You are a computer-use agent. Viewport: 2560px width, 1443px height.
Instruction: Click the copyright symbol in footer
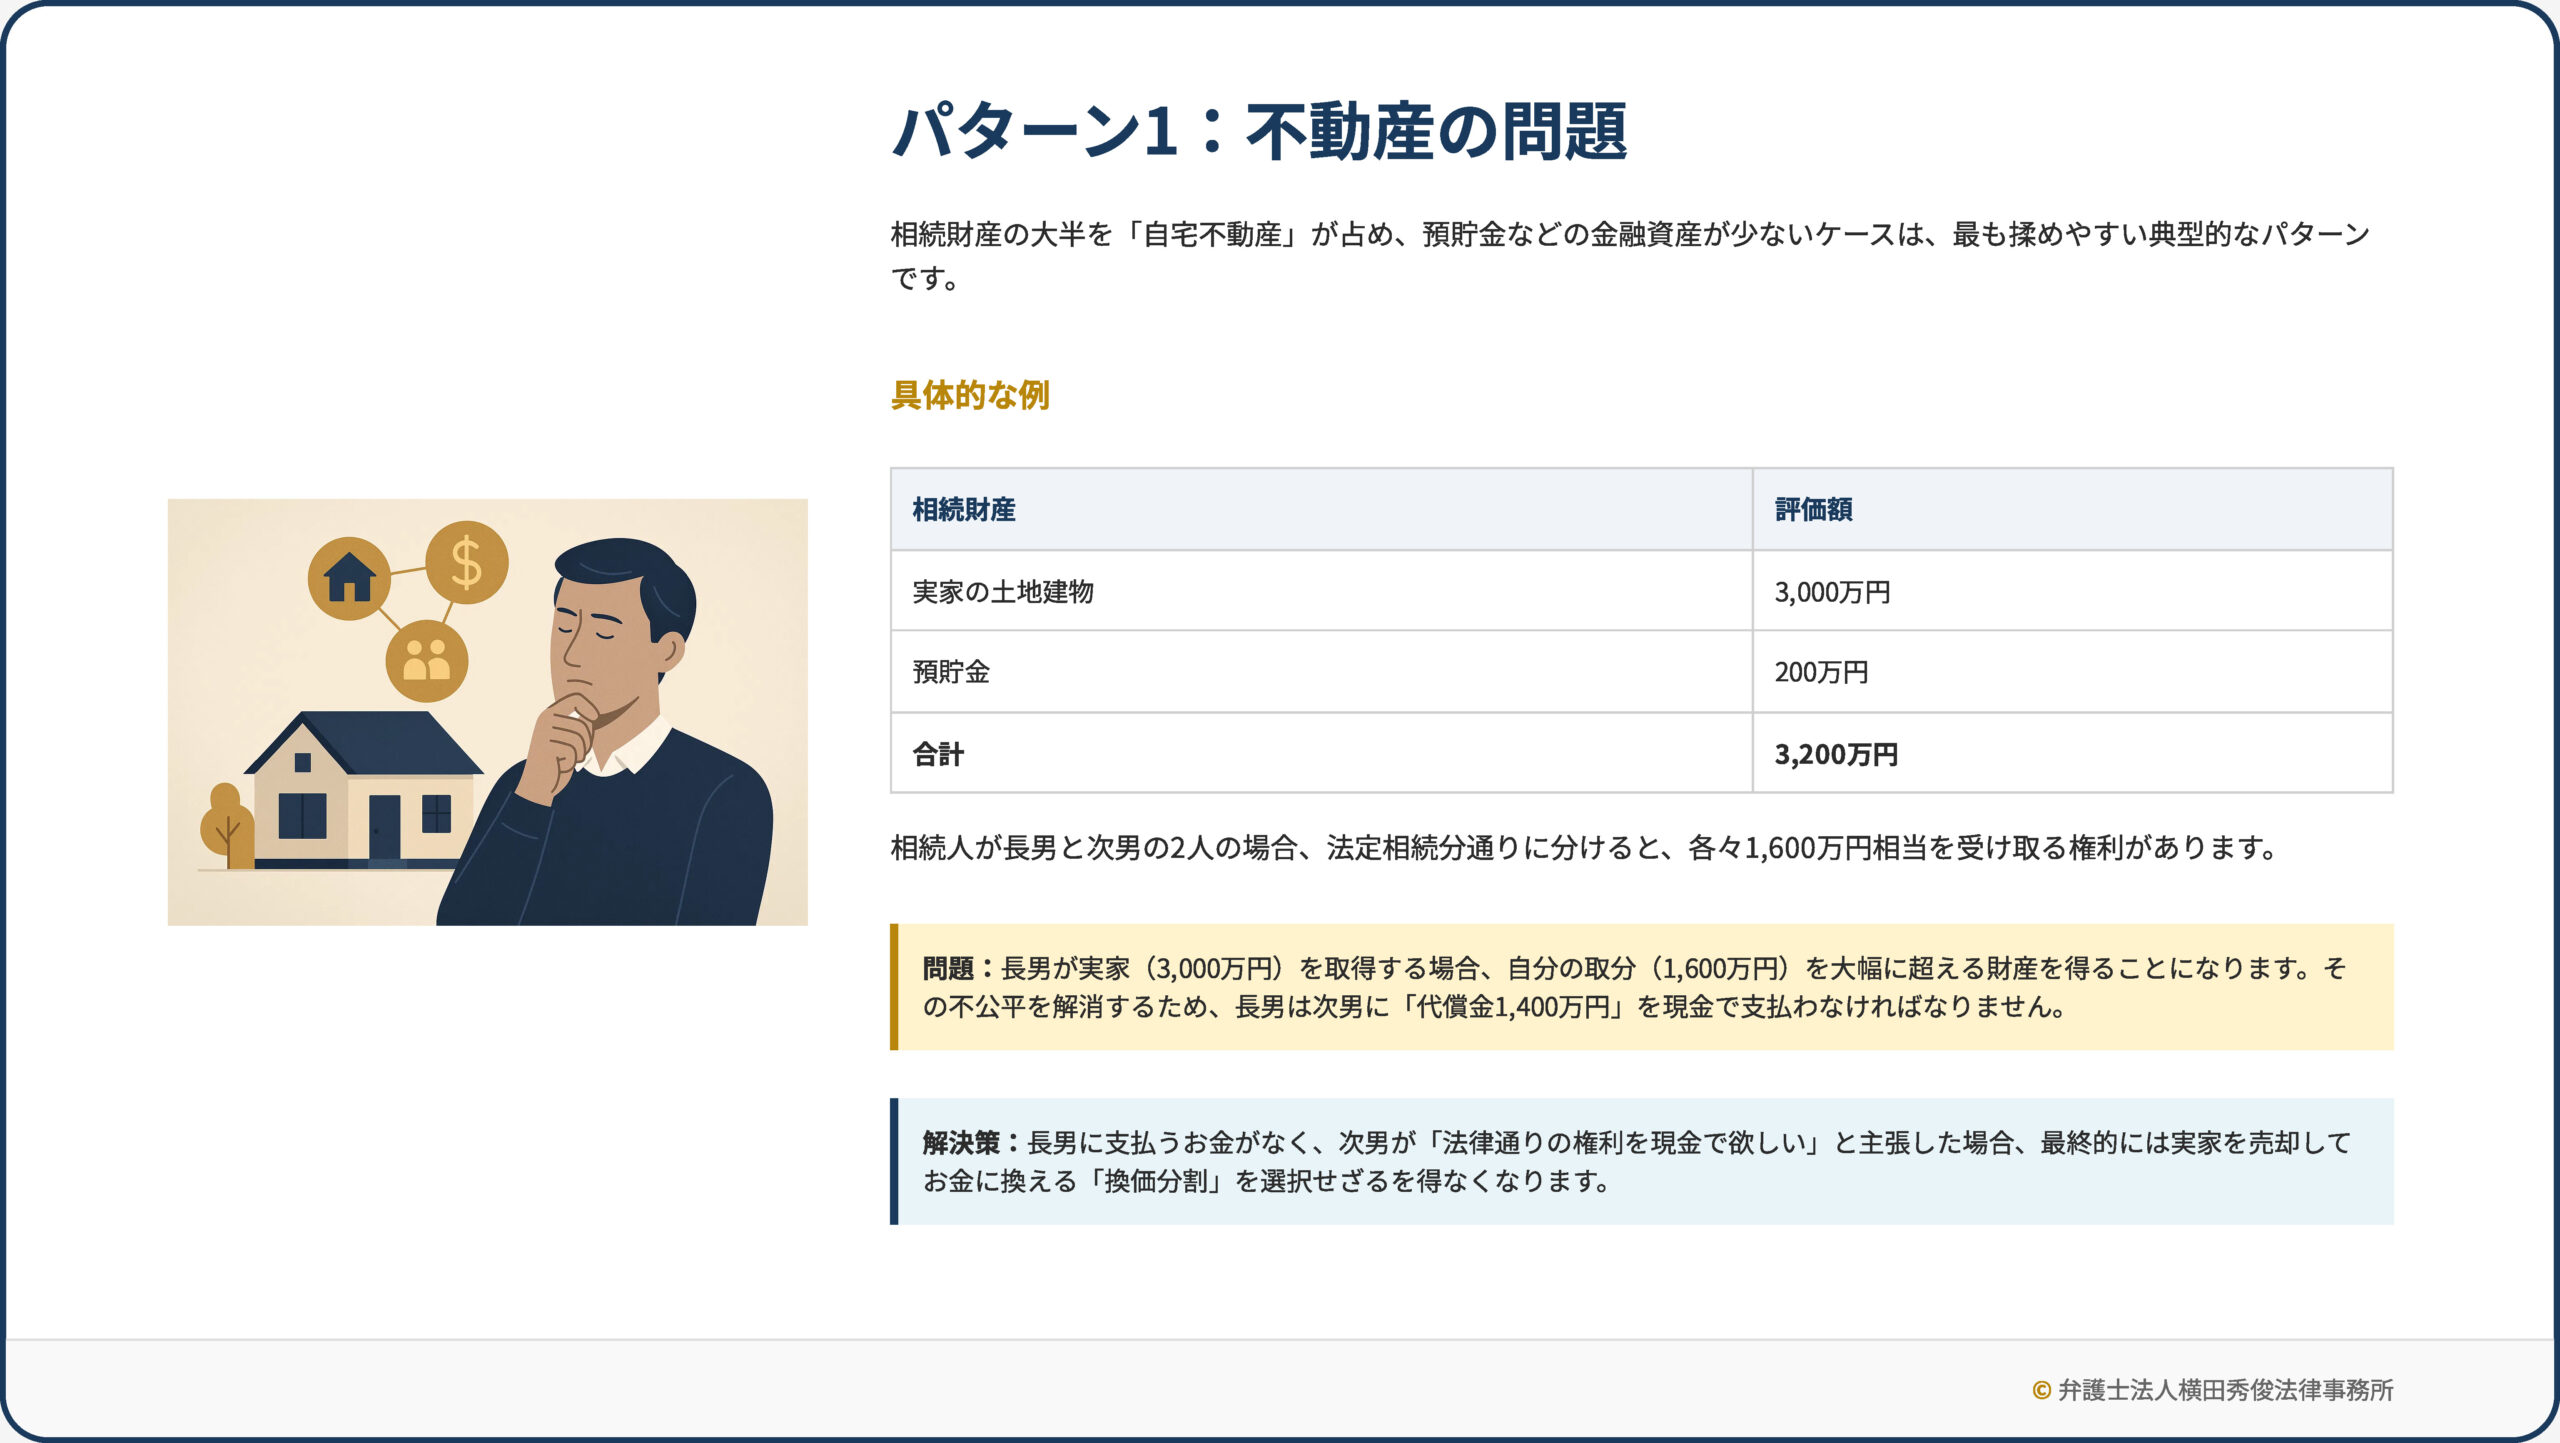point(2041,1390)
